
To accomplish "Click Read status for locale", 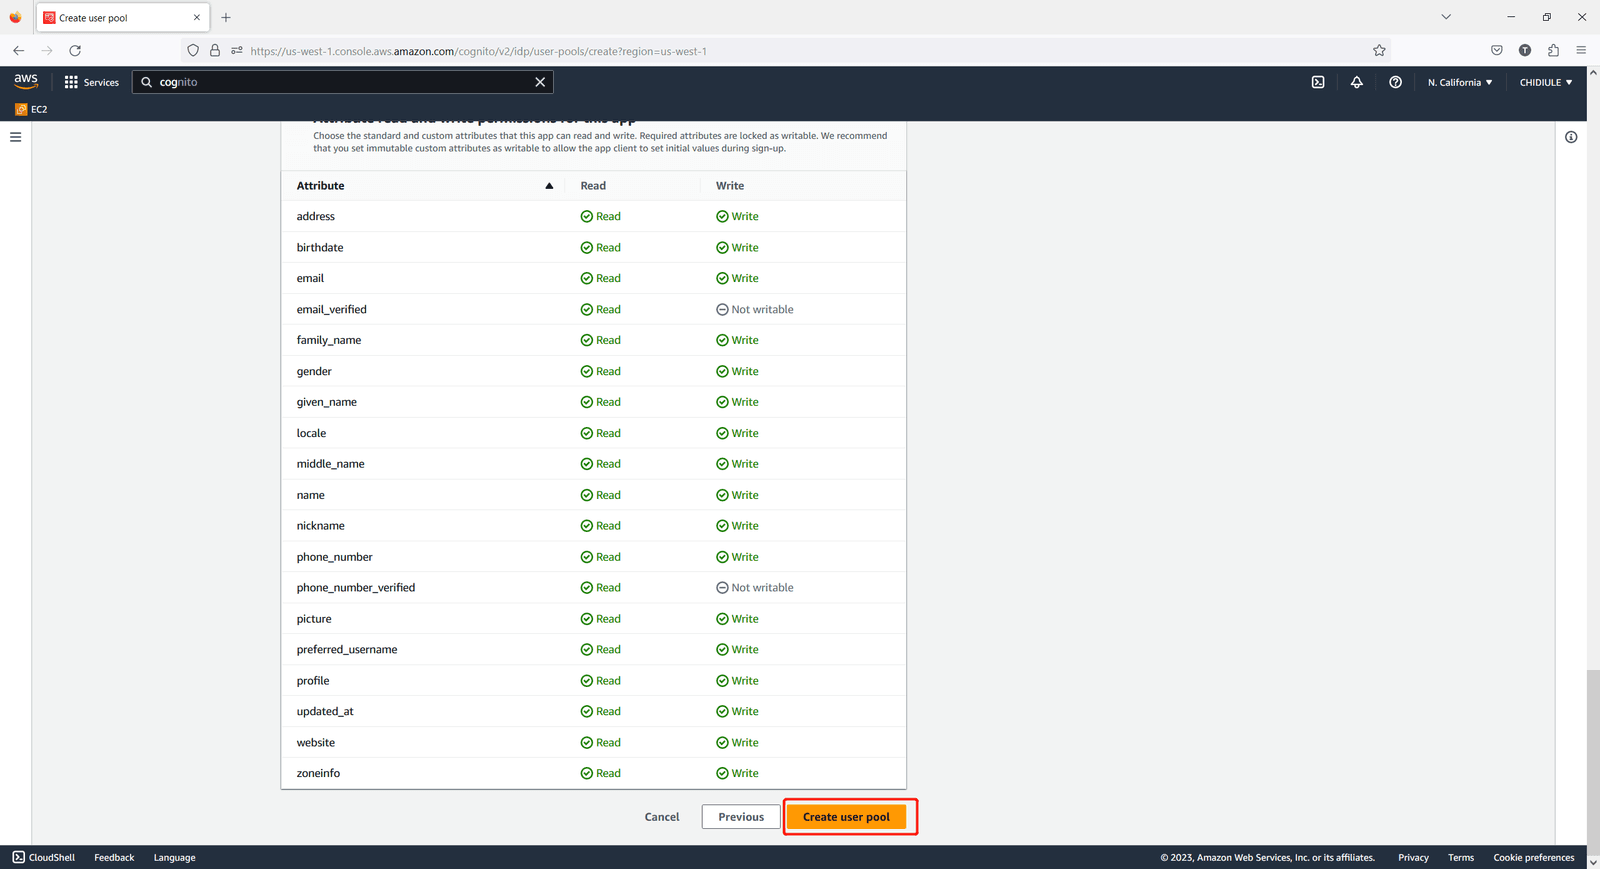I will point(600,433).
